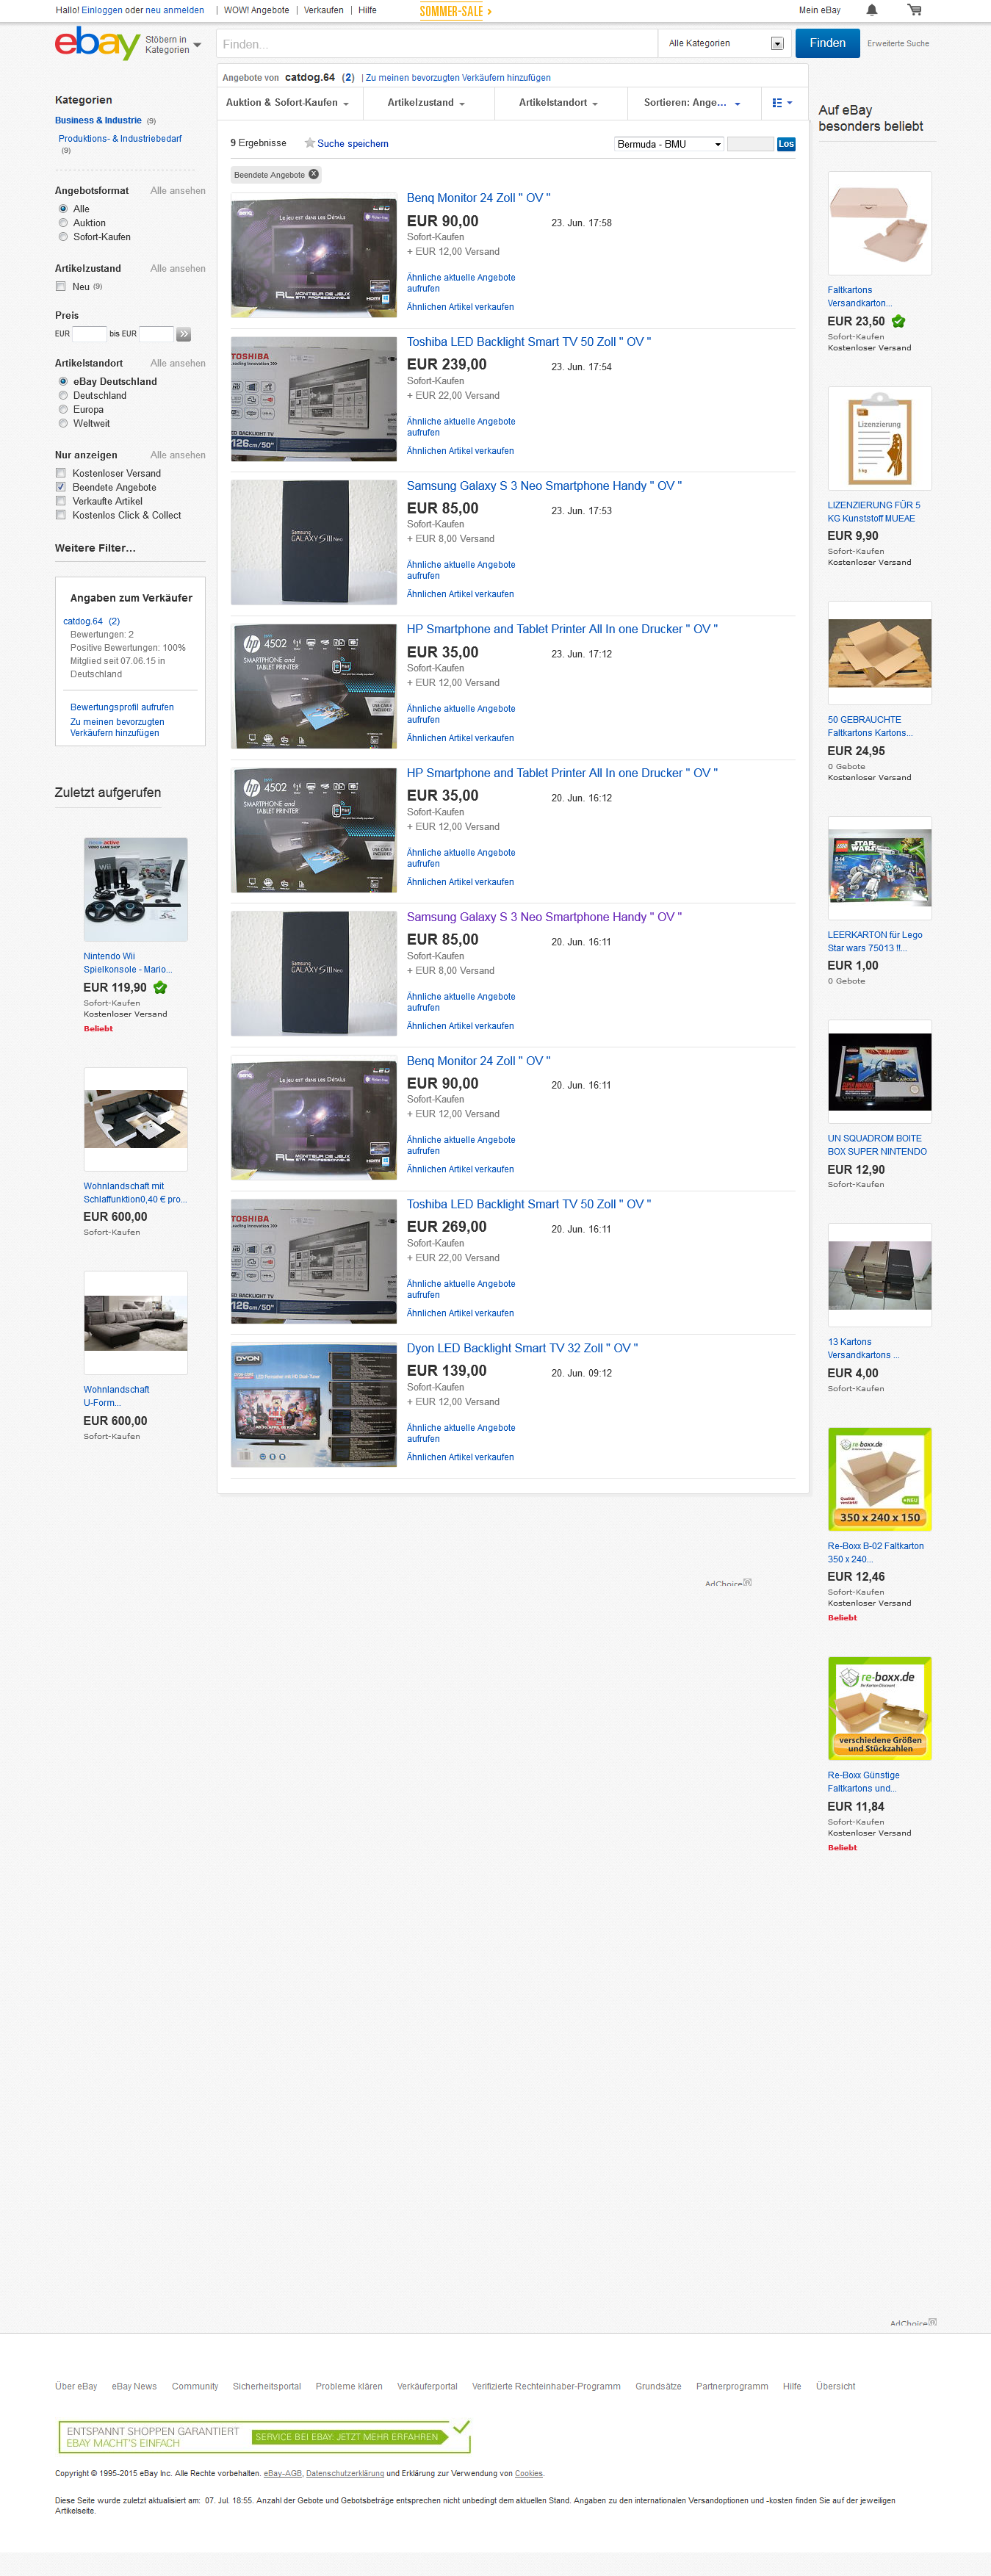Click the Einloggen link

(x=102, y=10)
